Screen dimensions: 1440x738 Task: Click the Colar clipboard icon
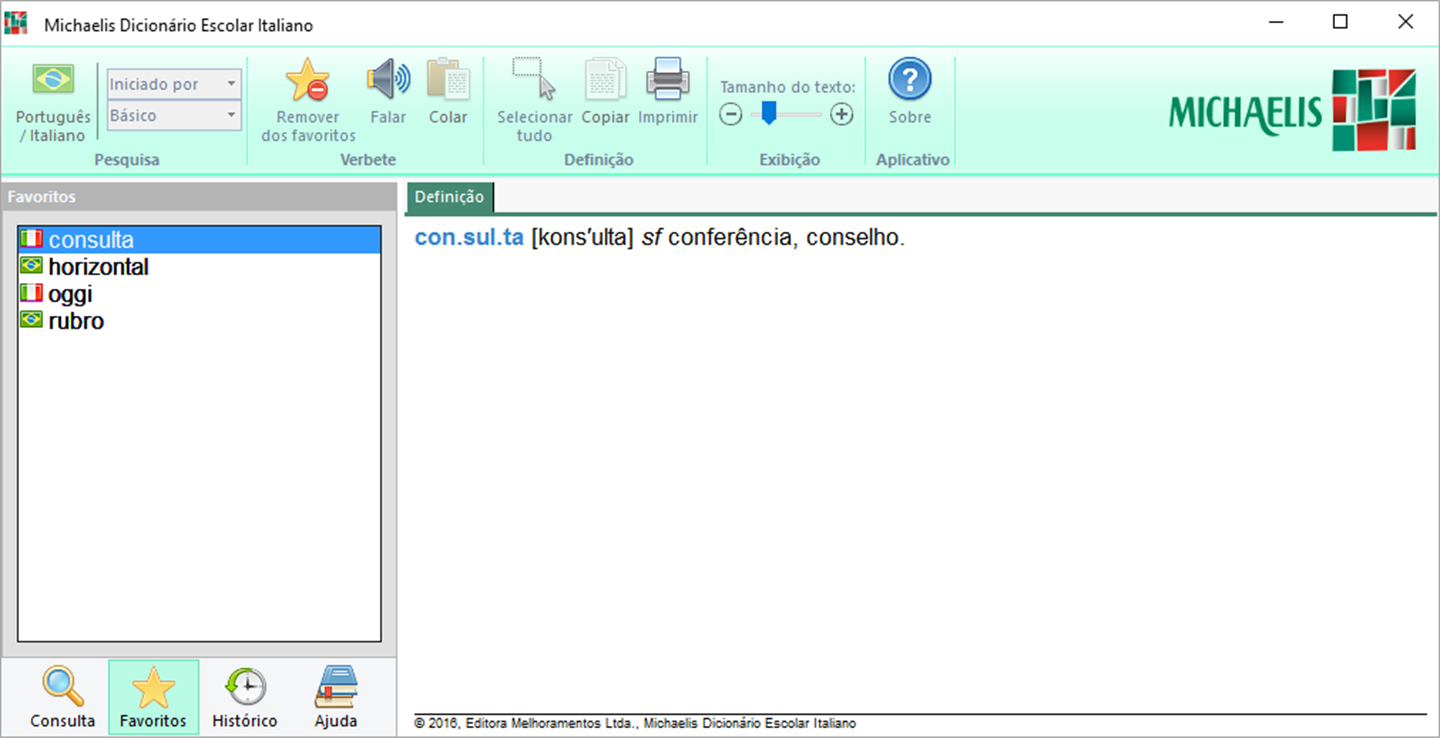point(448,80)
